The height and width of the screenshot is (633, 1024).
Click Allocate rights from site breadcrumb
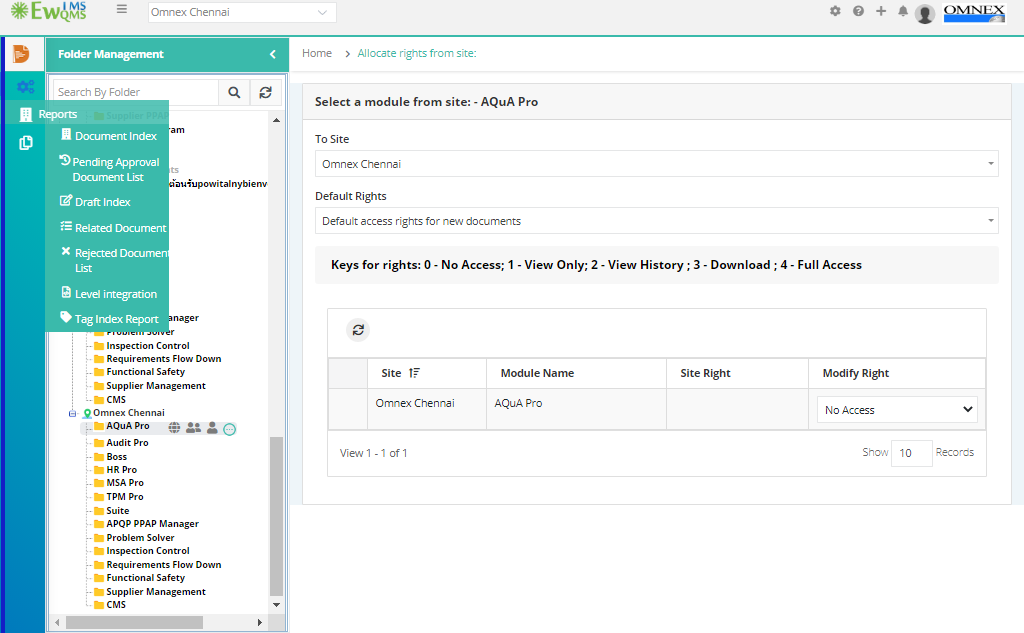pyautogui.click(x=417, y=54)
